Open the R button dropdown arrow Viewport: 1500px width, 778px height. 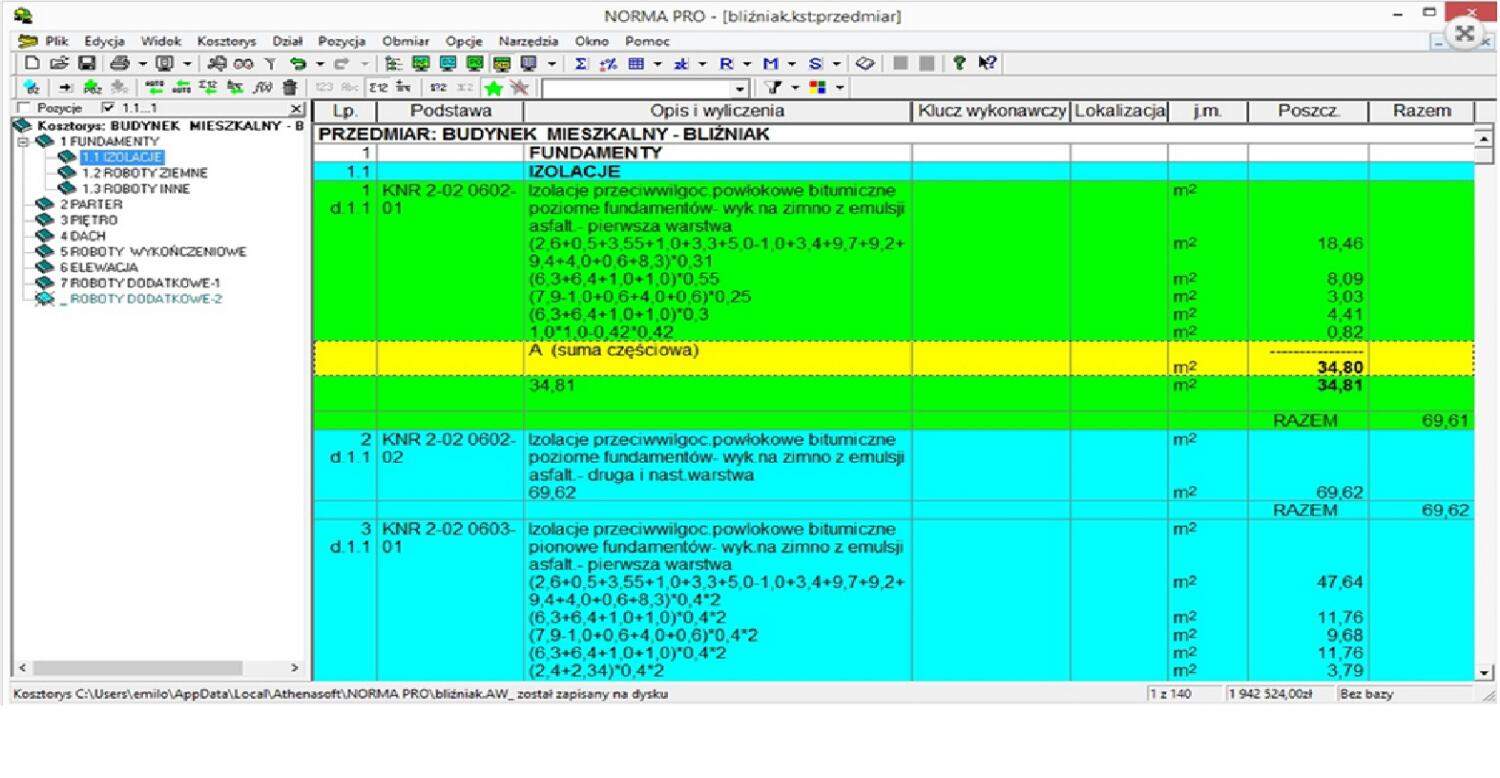[x=747, y=63]
